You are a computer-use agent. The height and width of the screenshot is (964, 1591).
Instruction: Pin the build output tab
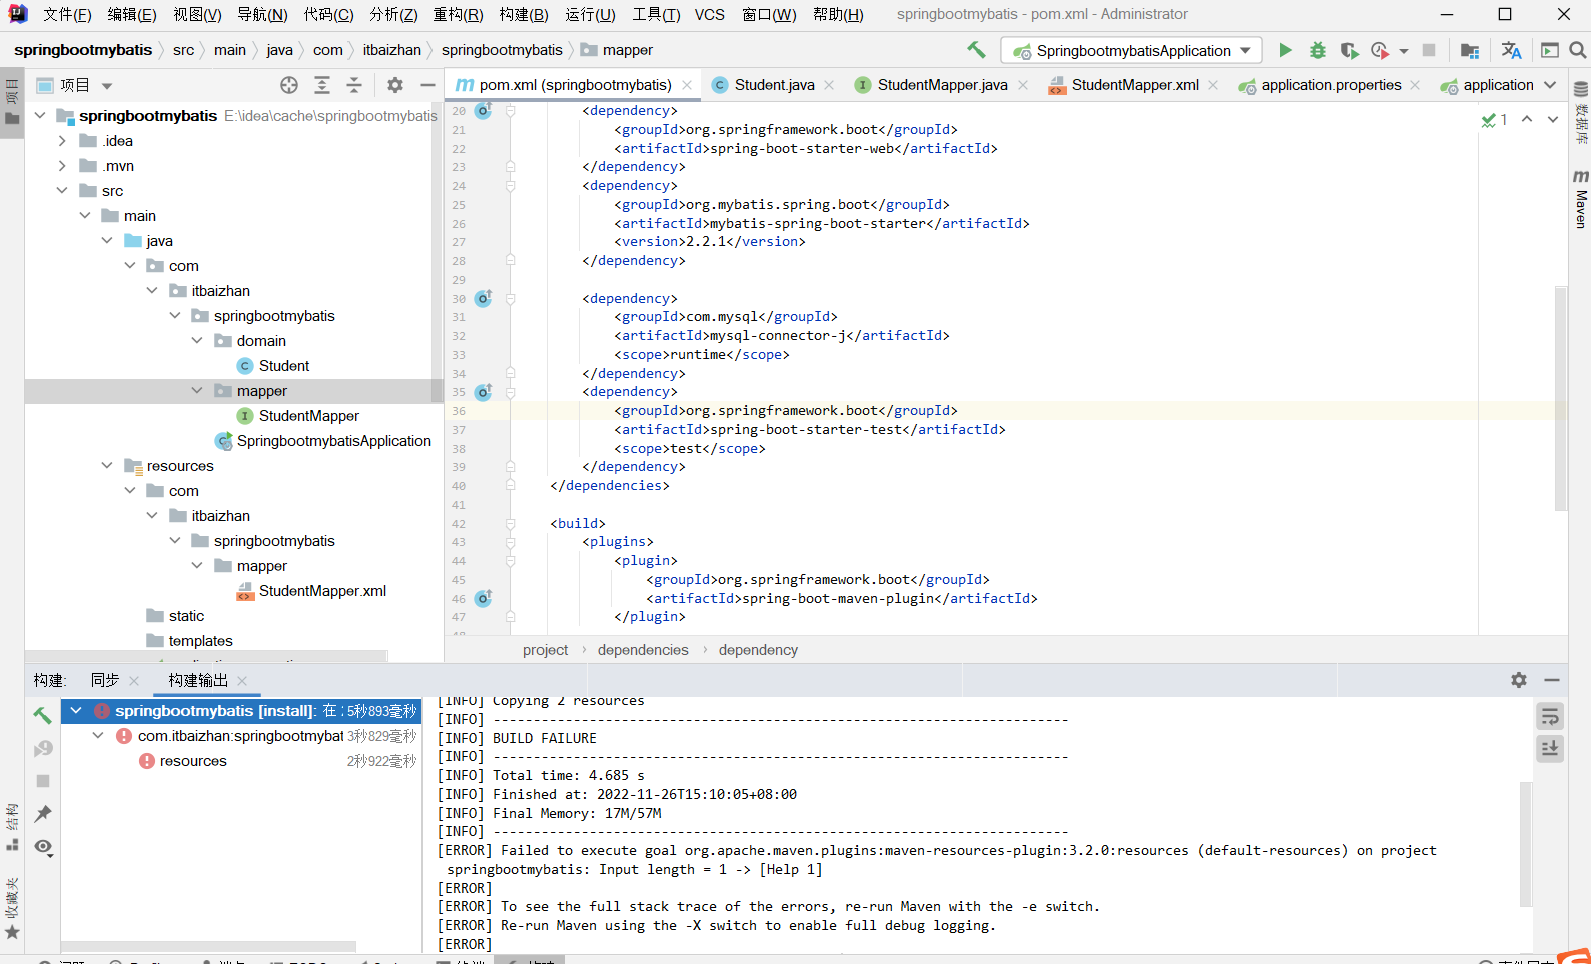pos(42,813)
